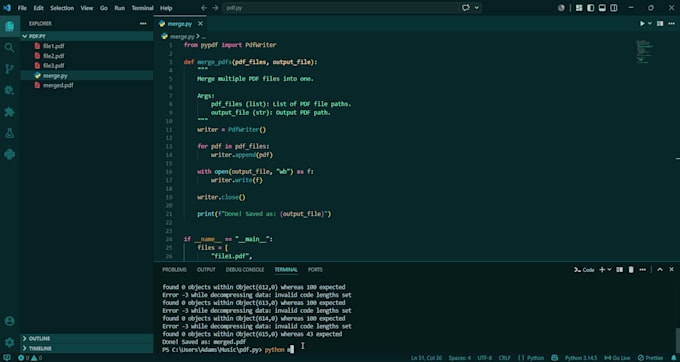
Task: Open the Python extension view
Action: tap(10, 154)
